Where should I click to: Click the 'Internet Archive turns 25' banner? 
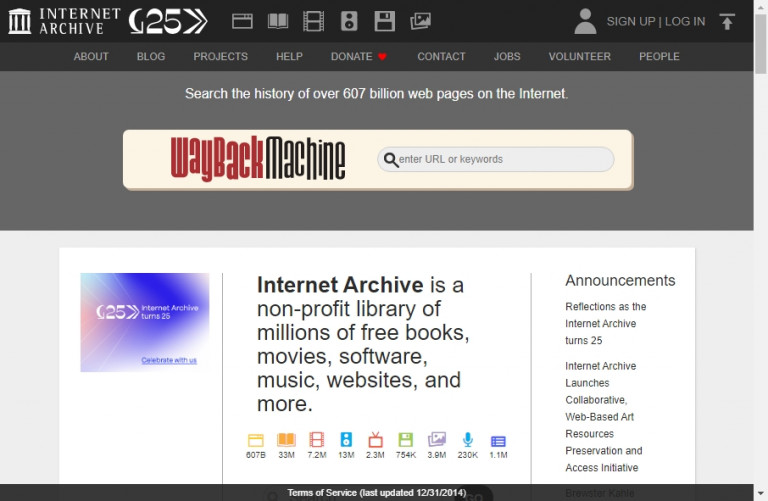tap(145, 322)
